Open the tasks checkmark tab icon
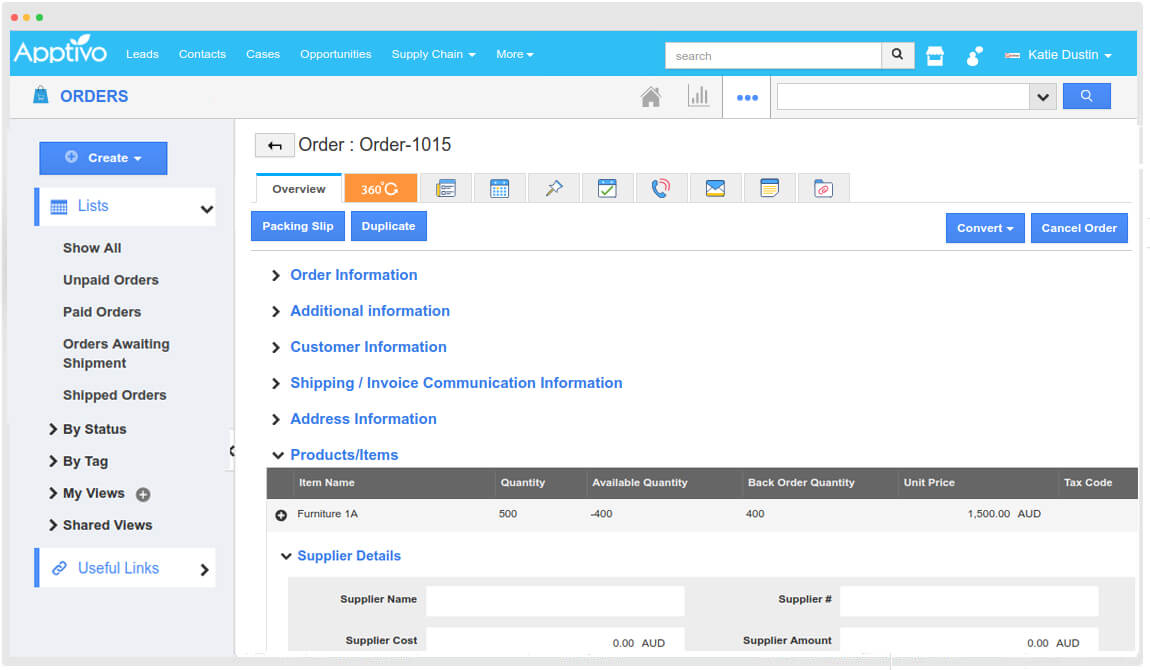Screen dimensions: 1150x670 pos(607,188)
